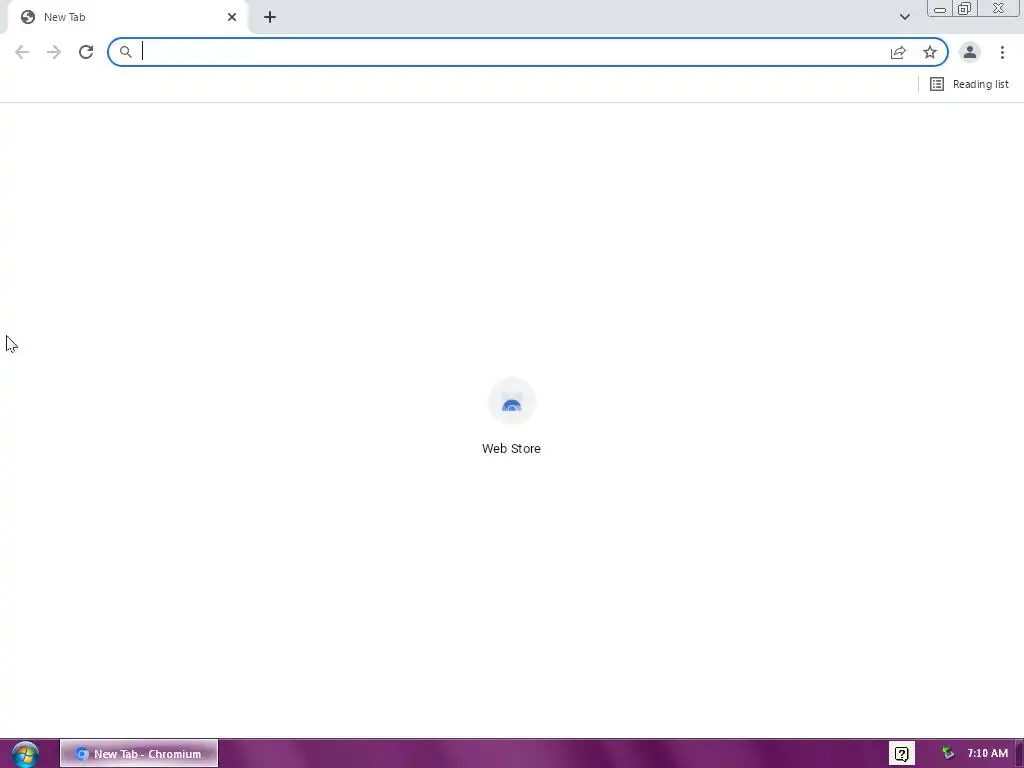
Task: Open the Windows Start menu
Action: [25, 754]
